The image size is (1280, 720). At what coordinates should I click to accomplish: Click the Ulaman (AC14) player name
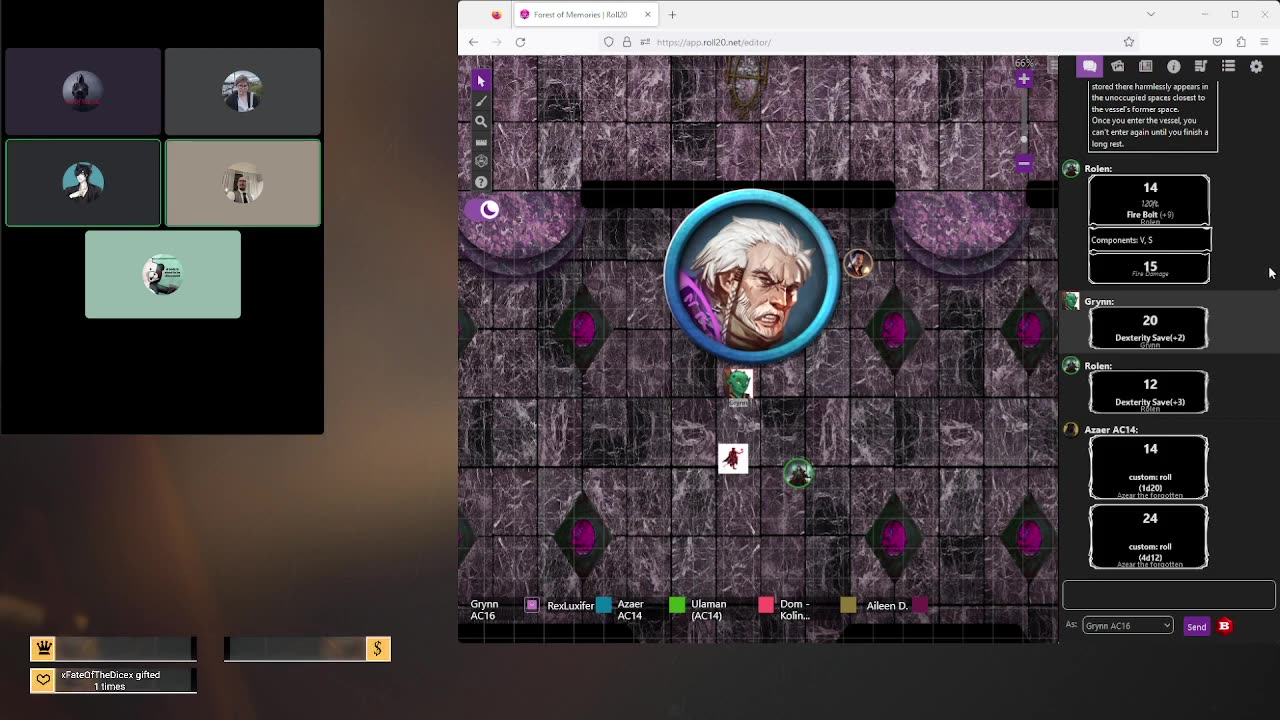pyautogui.click(x=708, y=610)
